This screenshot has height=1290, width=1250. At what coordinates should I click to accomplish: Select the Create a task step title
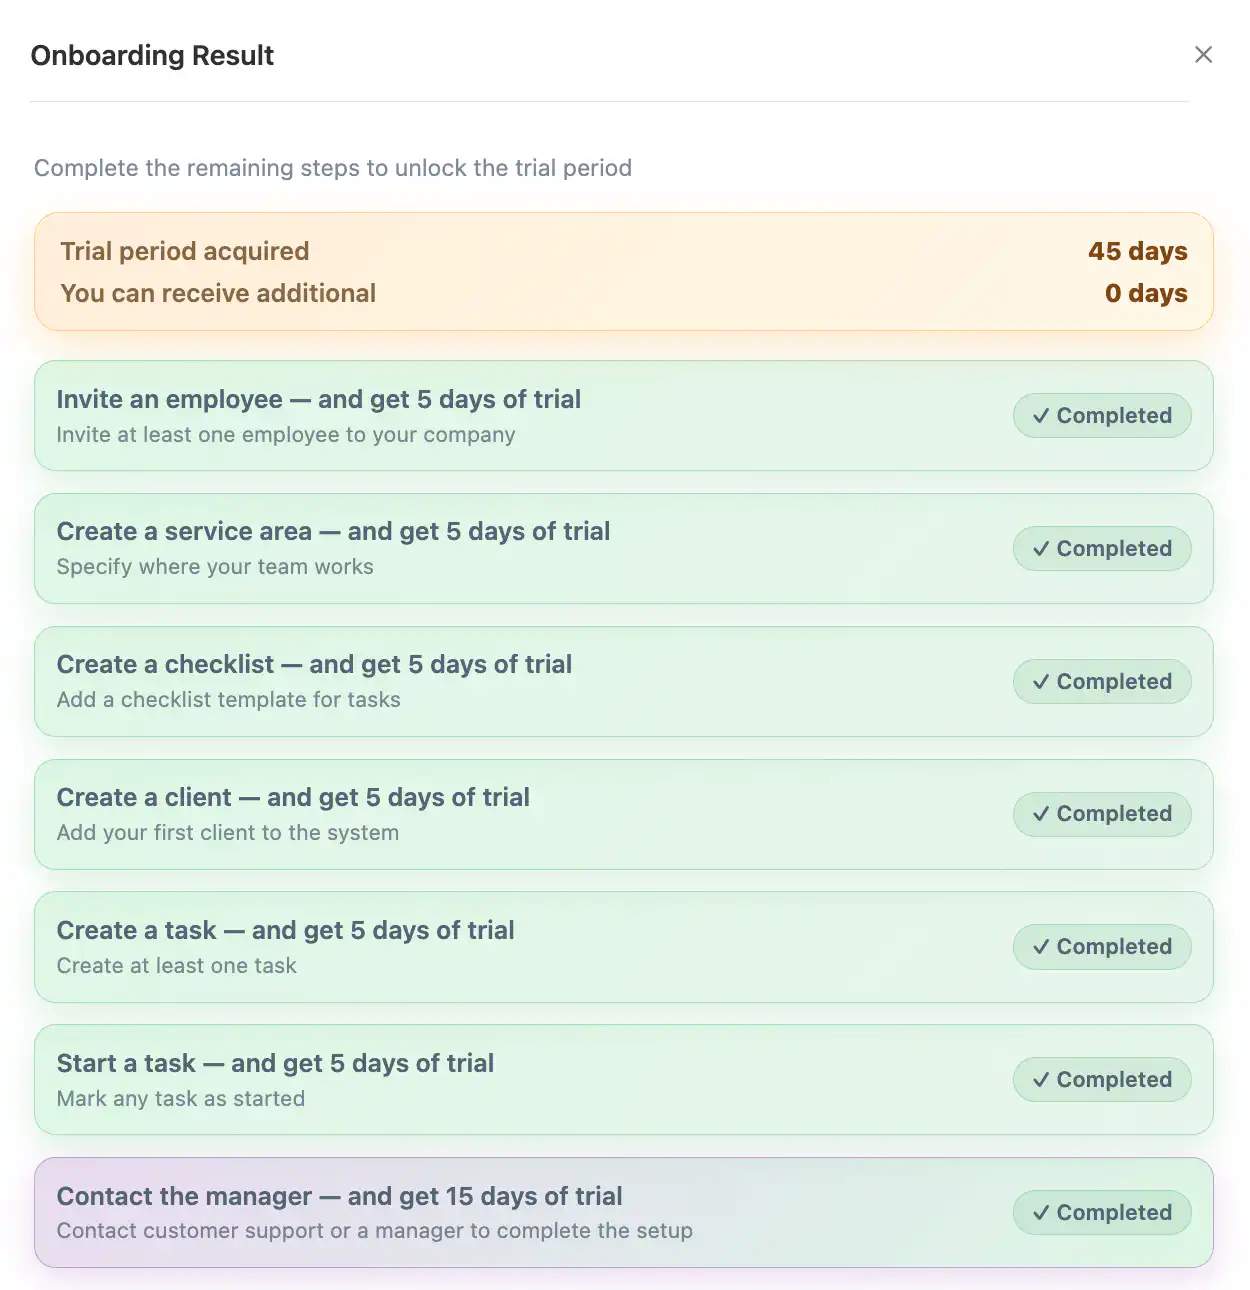(x=285, y=931)
